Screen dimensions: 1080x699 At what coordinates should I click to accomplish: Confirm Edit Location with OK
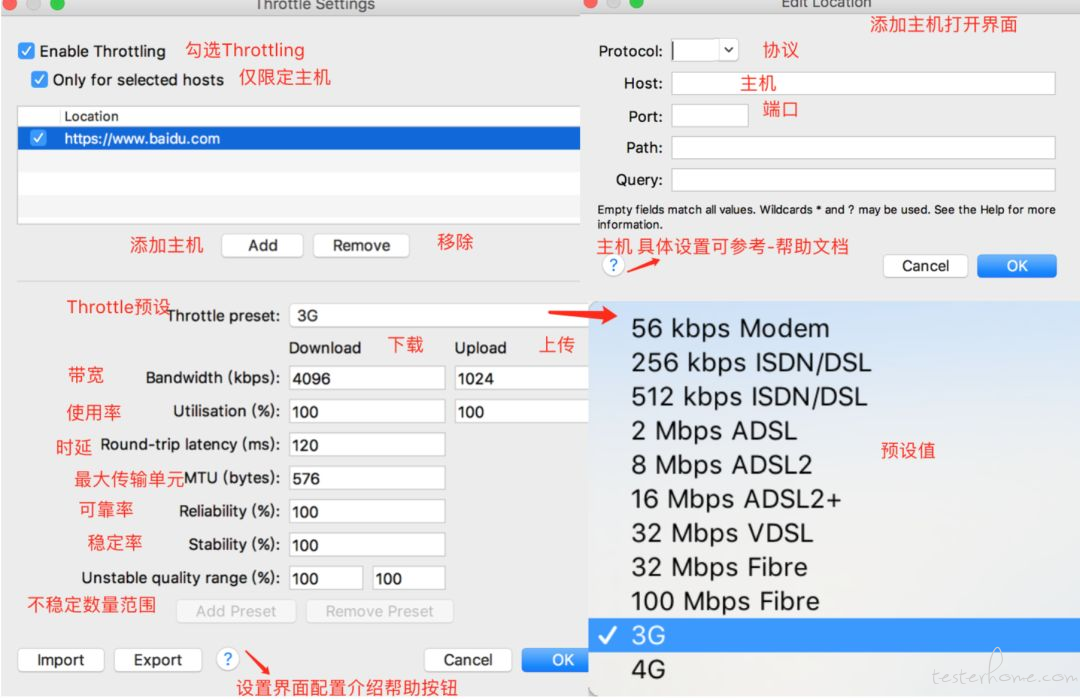[x=1017, y=266]
